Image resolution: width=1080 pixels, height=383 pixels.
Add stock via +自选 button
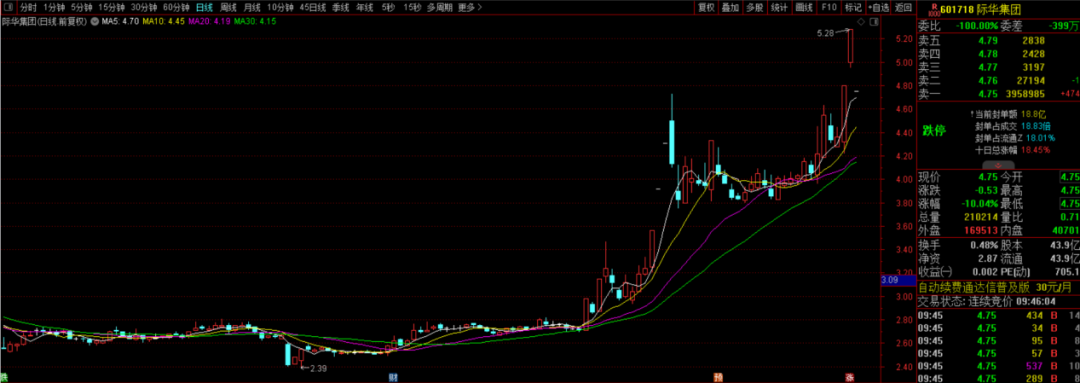[878, 8]
